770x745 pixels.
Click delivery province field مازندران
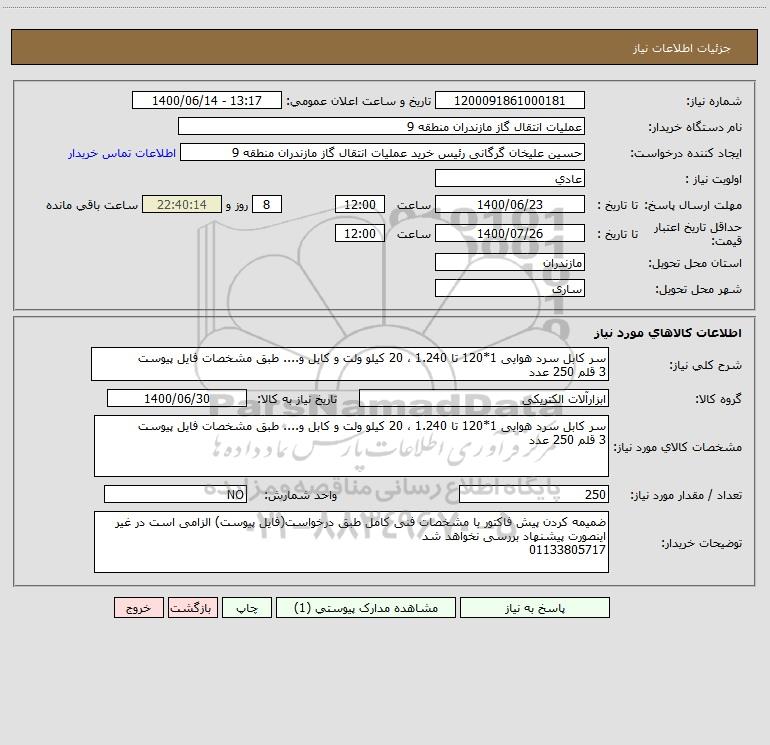click(x=510, y=262)
